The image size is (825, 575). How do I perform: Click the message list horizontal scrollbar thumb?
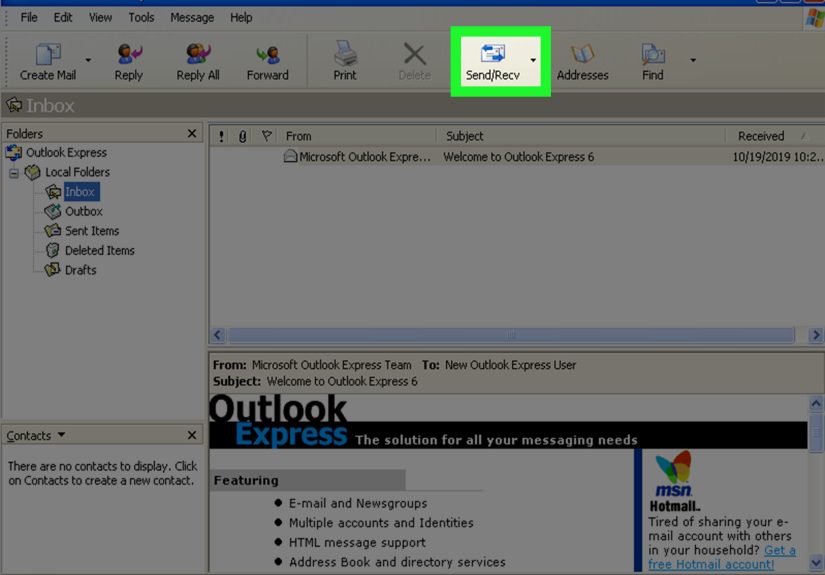(511, 335)
